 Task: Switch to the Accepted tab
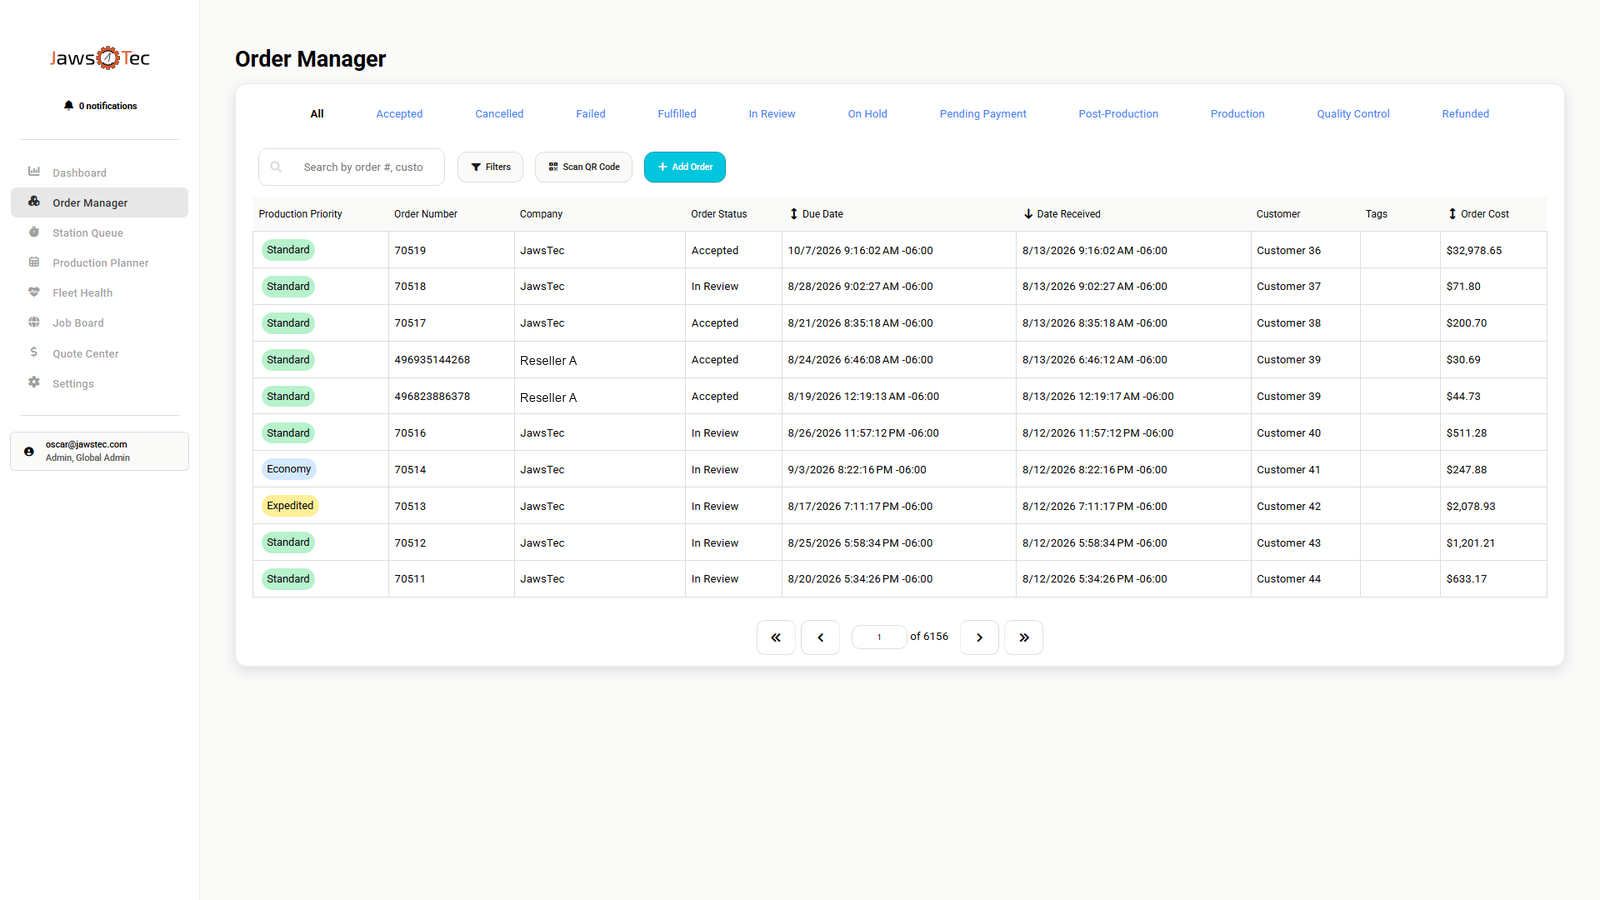399,114
